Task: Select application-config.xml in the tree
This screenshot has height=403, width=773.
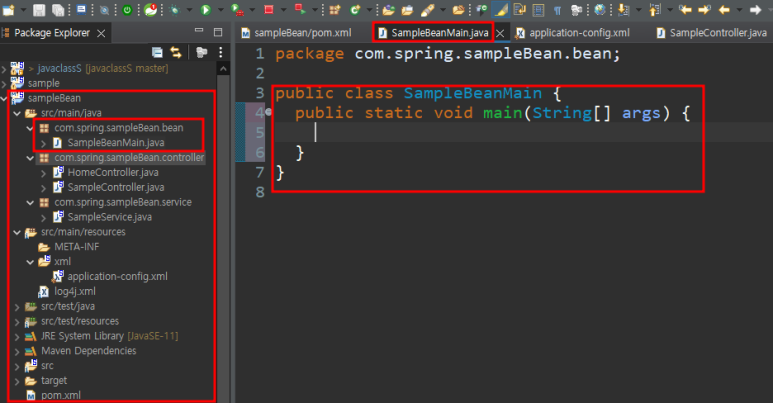Action: [117, 276]
